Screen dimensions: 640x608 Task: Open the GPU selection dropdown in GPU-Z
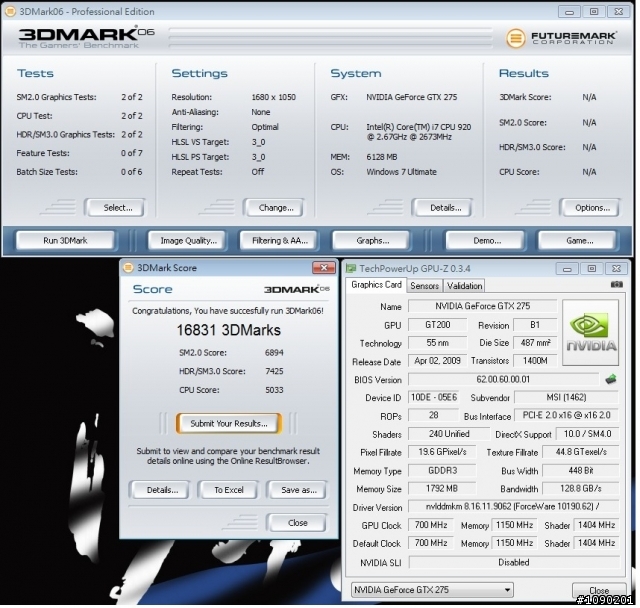(x=432, y=590)
